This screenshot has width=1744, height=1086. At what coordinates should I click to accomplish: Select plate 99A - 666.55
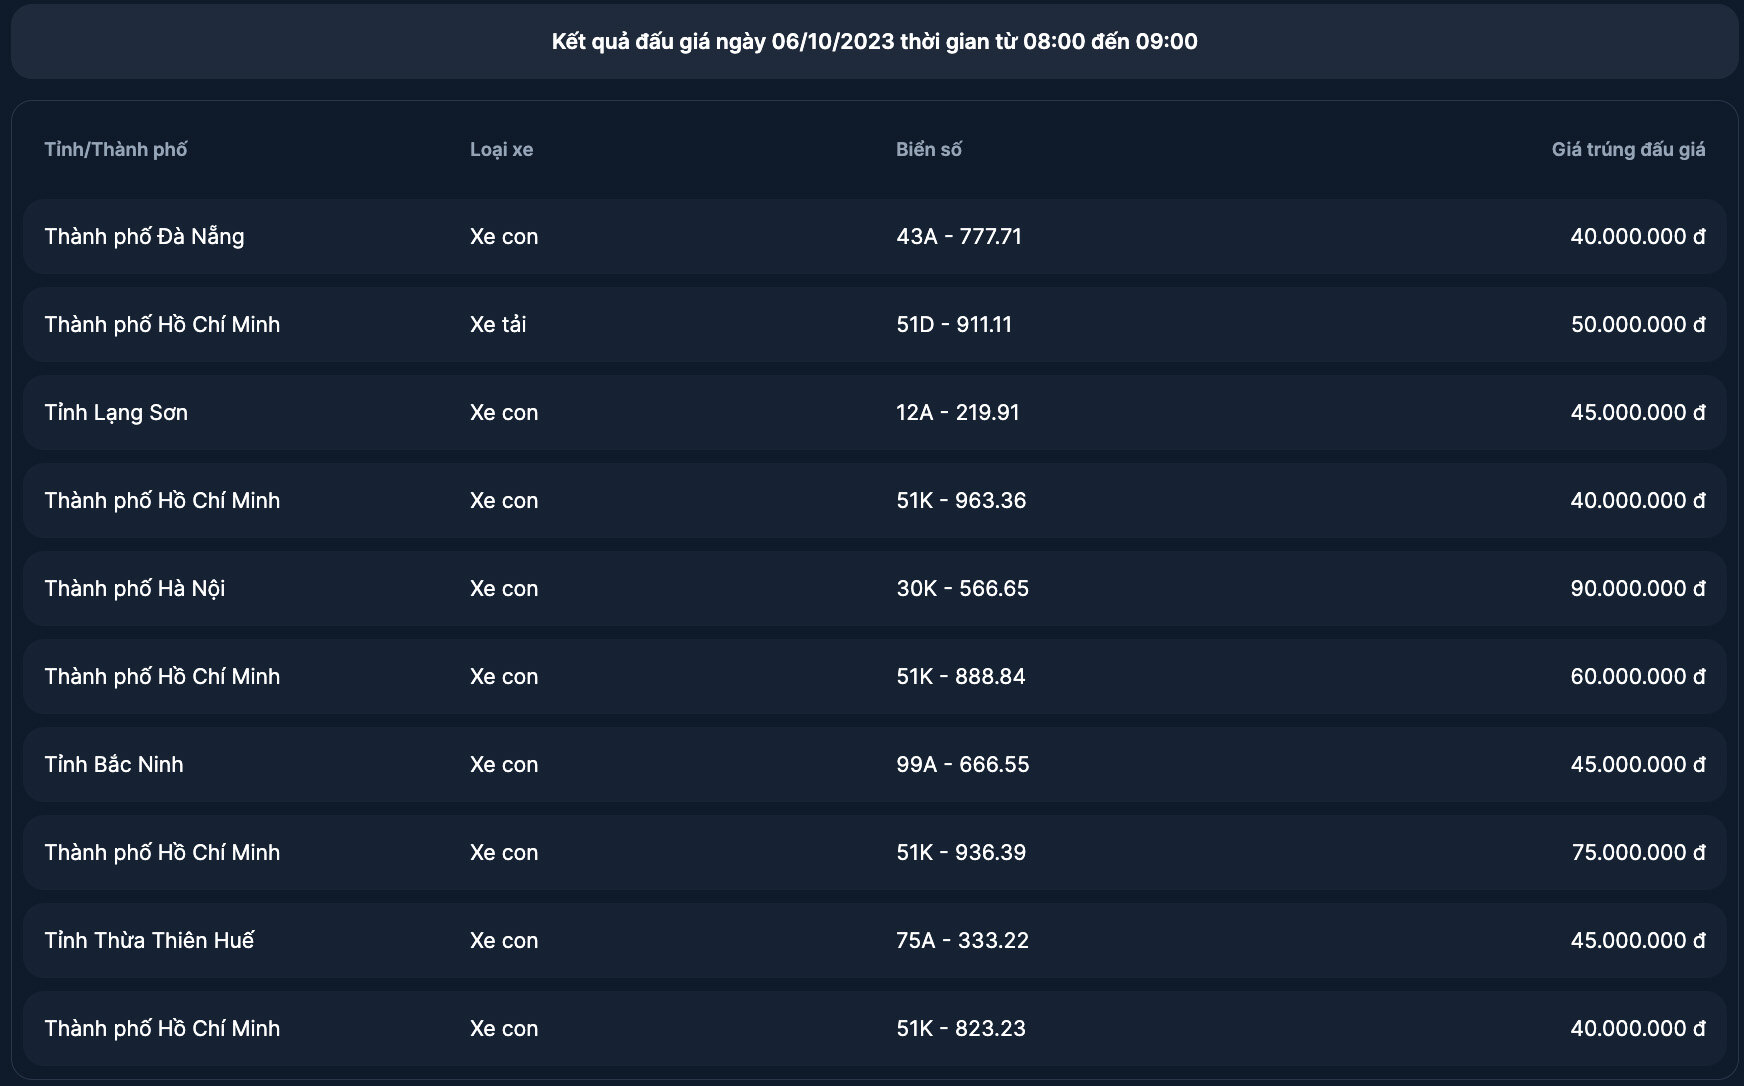pyautogui.click(x=963, y=765)
